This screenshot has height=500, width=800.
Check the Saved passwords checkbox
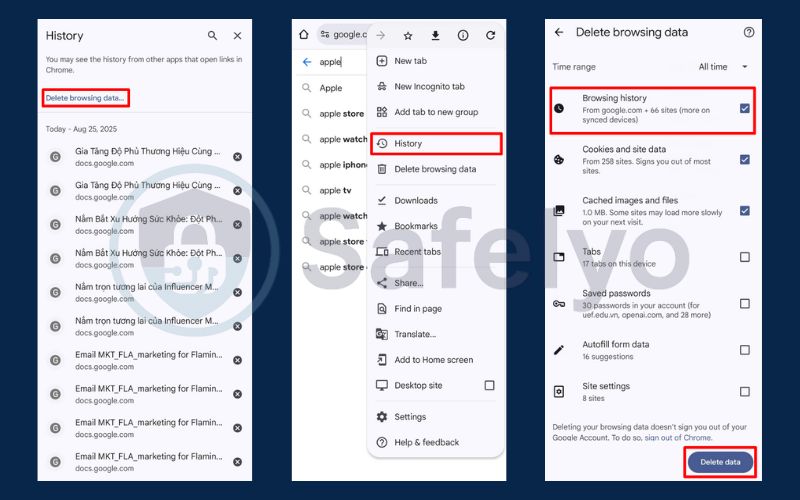pos(744,304)
